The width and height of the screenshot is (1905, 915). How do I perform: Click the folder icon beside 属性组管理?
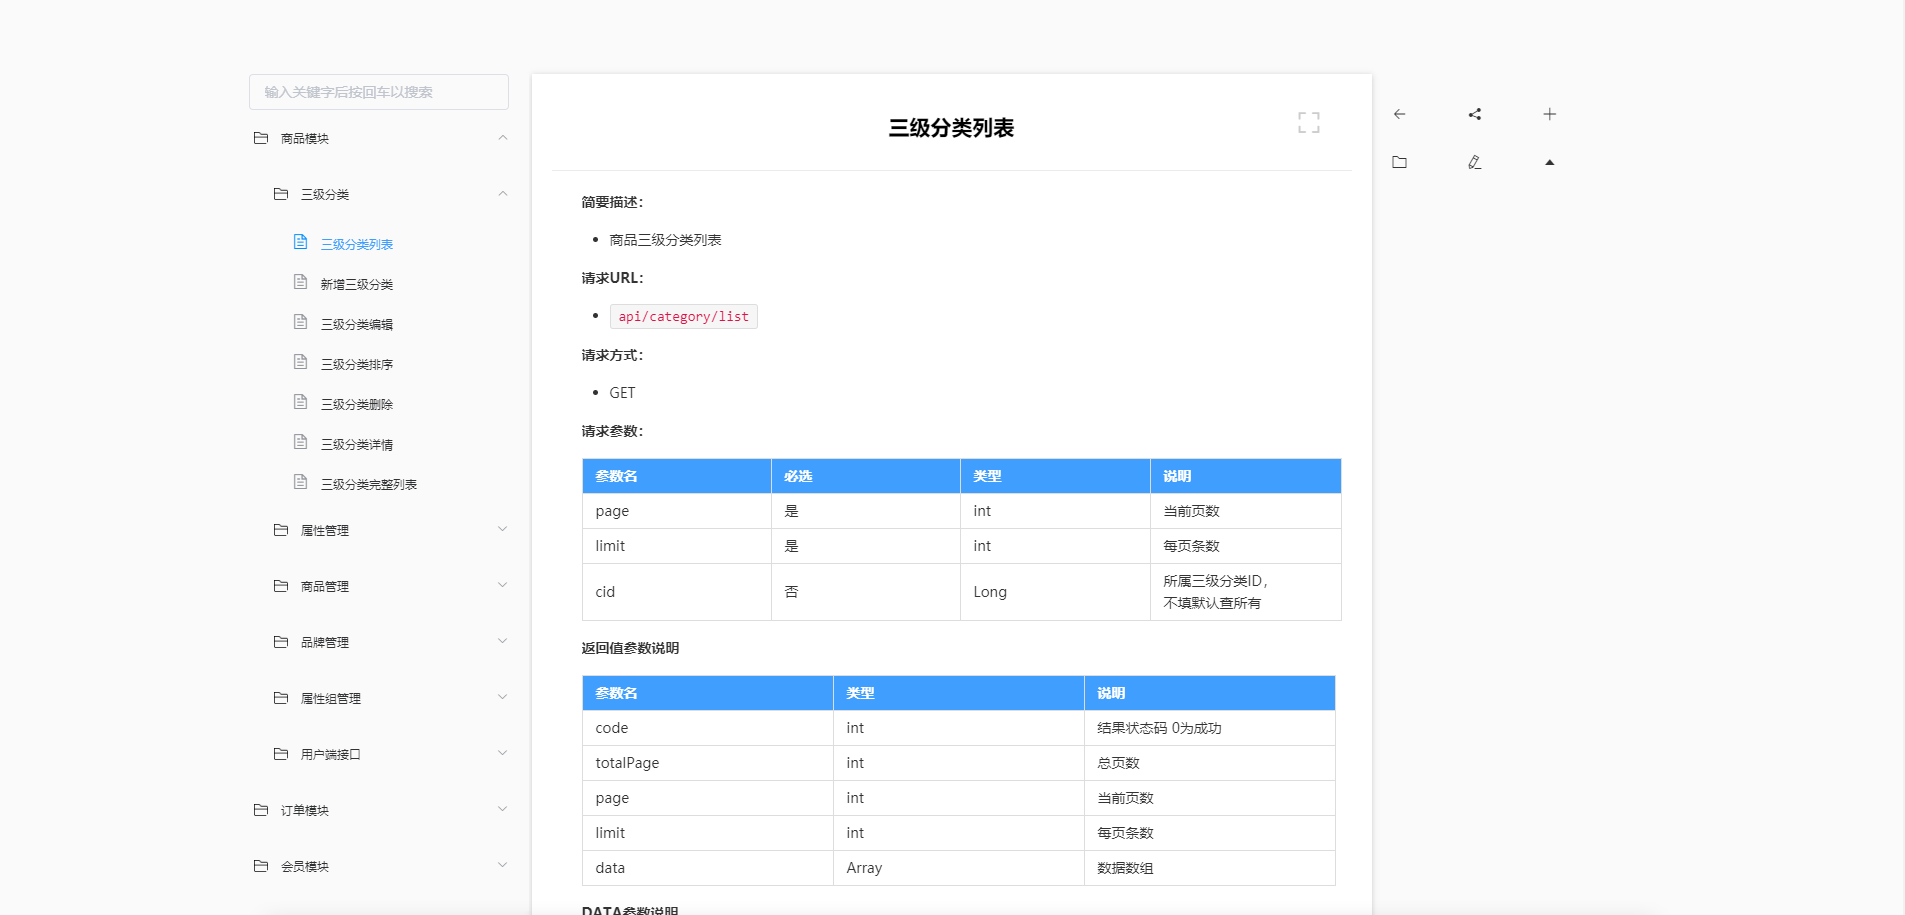[x=281, y=698]
